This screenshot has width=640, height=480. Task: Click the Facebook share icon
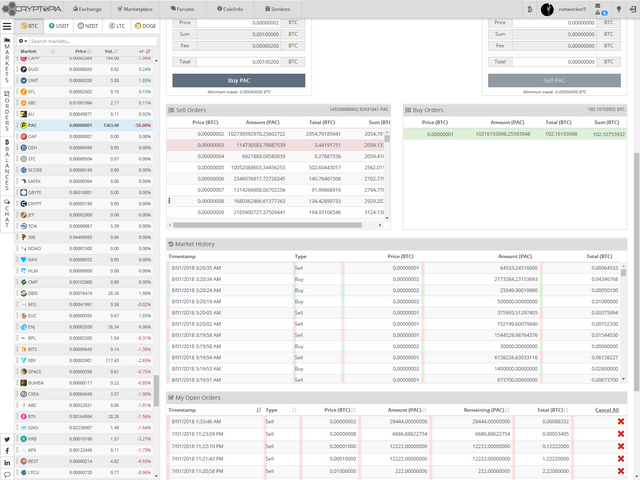coord(7,452)
